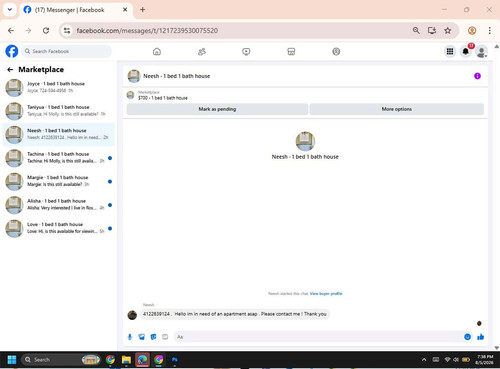Click Neesh's message bubble text
The image size is (500, 369).
coord(235,314)
